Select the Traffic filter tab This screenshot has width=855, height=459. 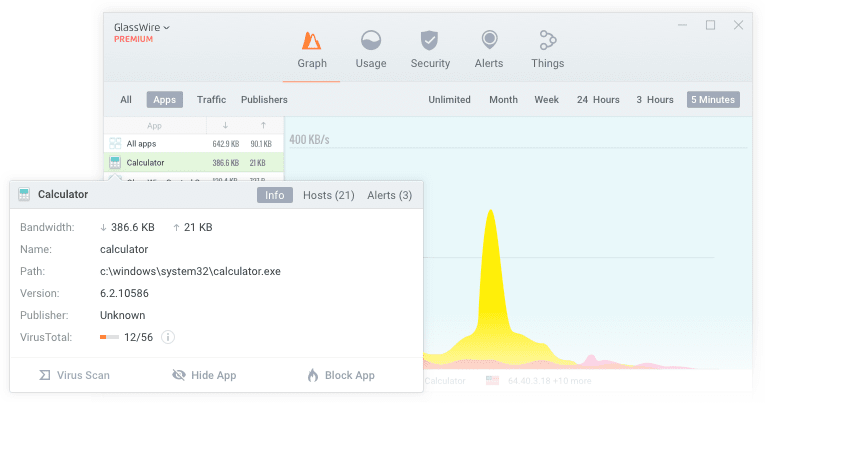(212, 100)
